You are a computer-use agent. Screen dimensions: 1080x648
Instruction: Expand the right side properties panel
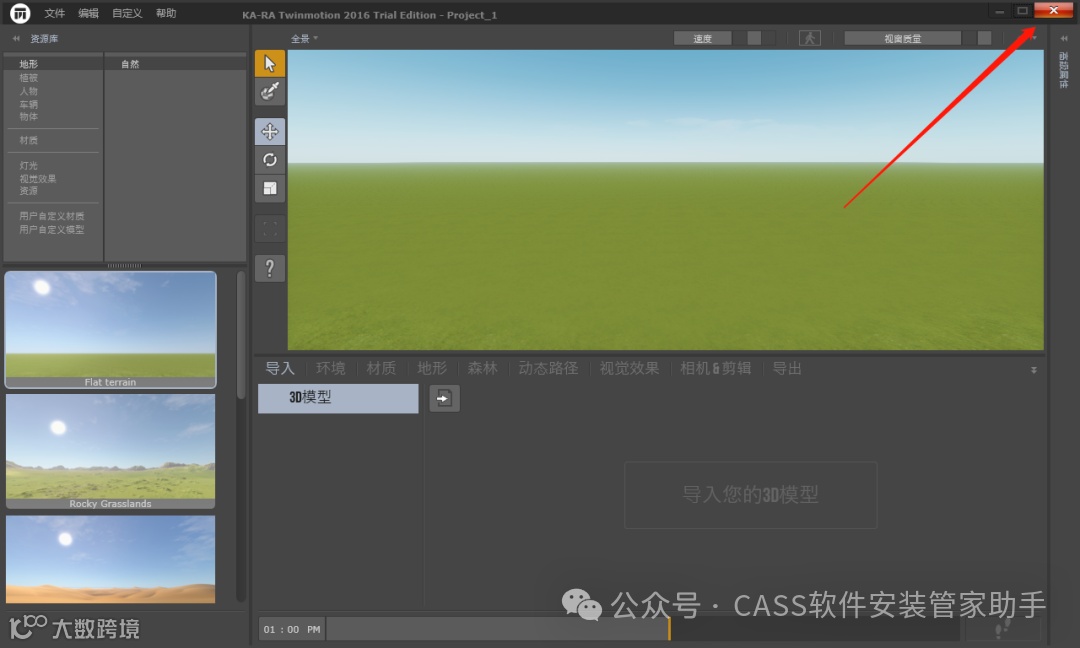1064,39
